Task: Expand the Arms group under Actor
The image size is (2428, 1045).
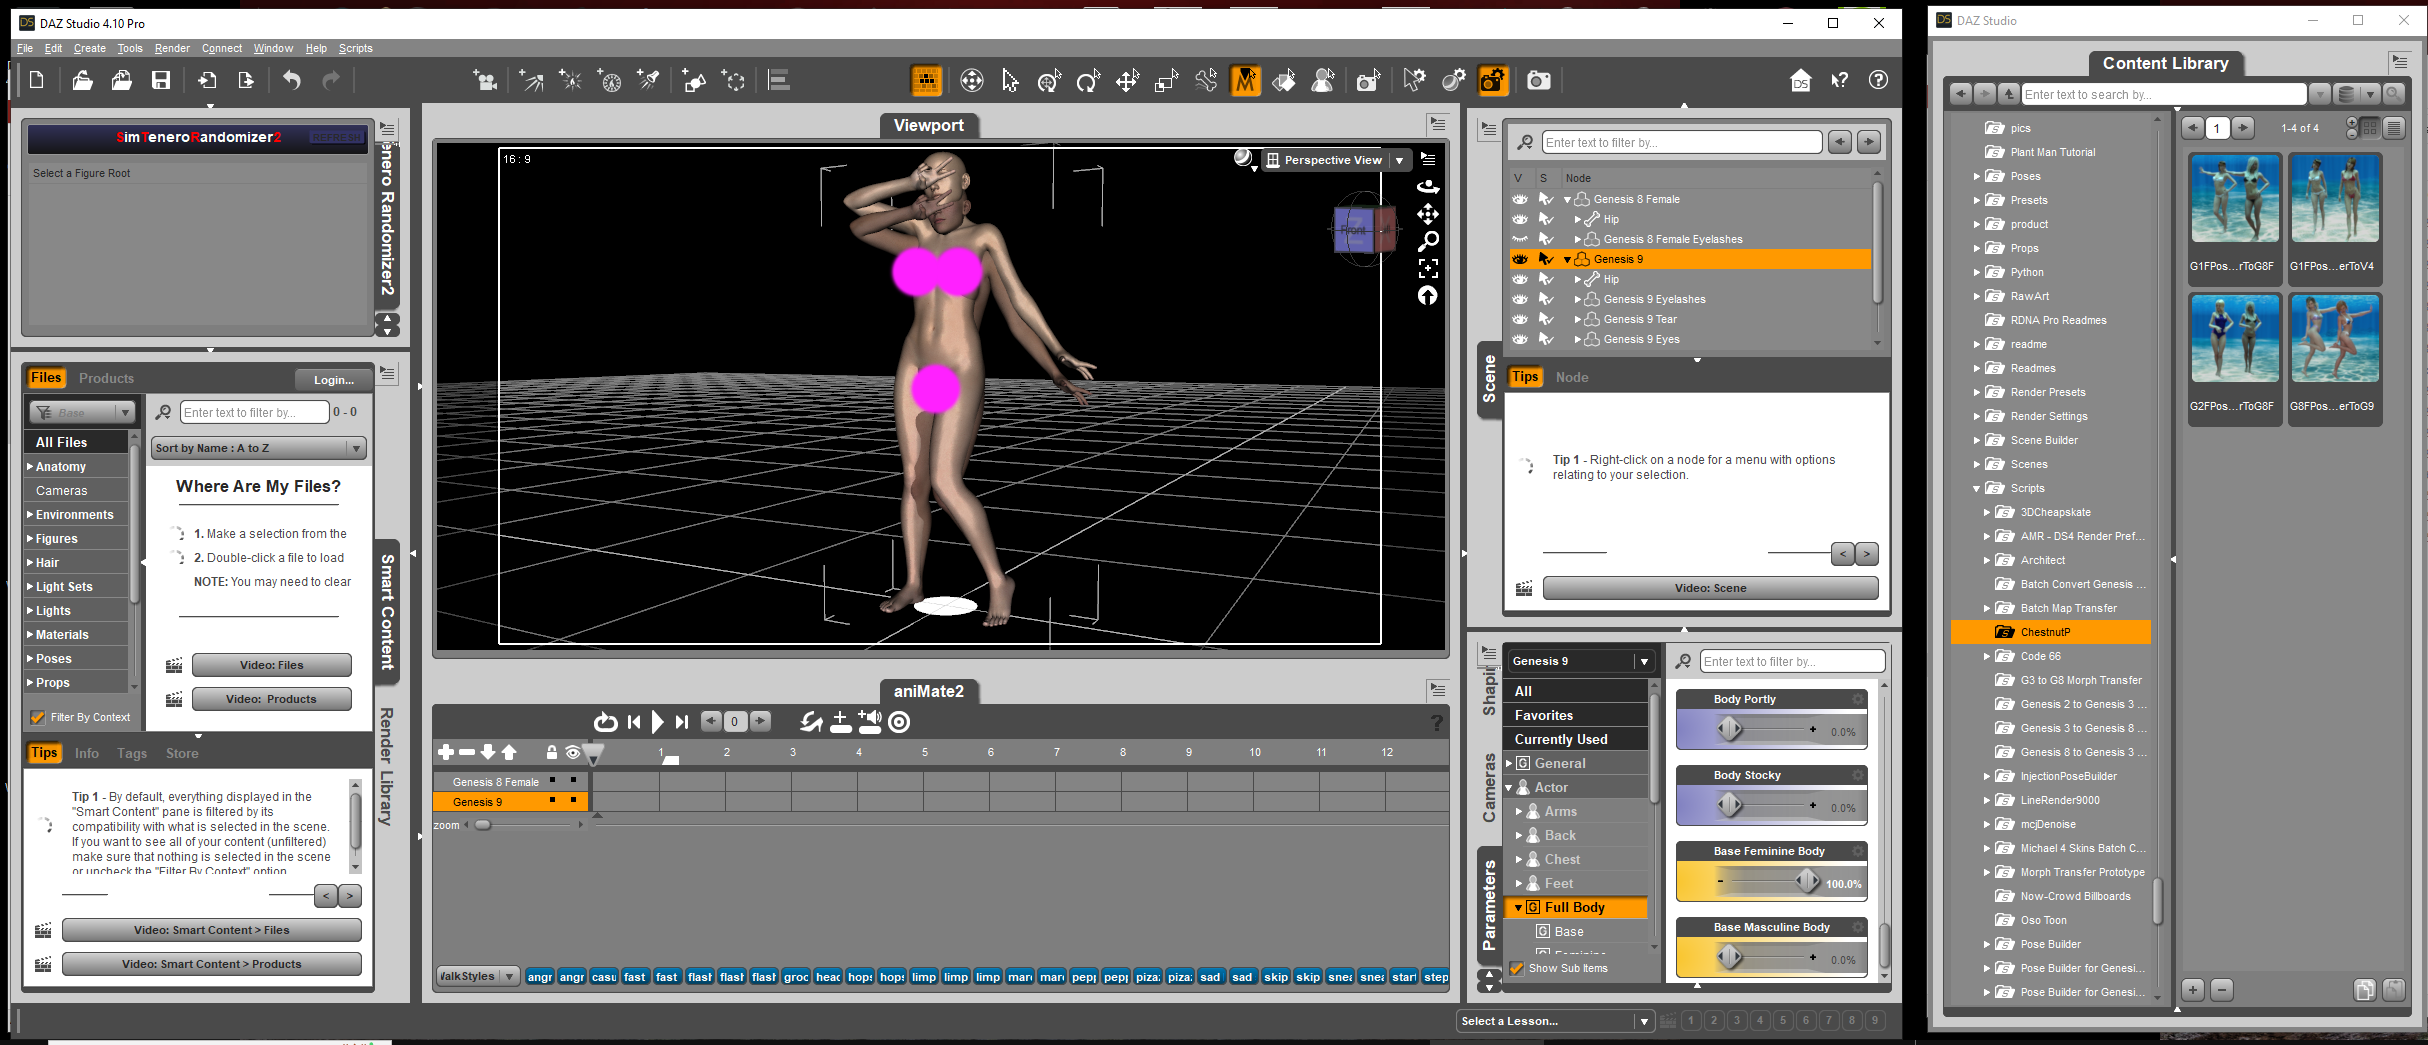Action: pos(1519,811)
